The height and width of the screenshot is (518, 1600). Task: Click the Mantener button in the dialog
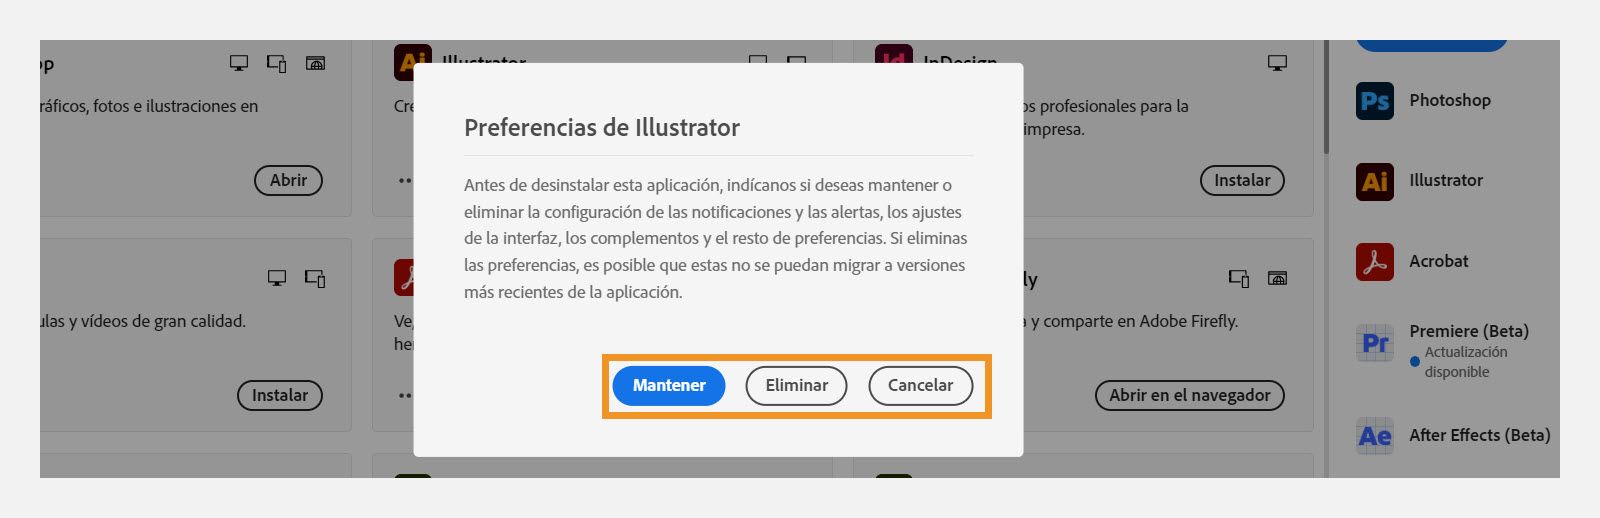click(669, 385)
